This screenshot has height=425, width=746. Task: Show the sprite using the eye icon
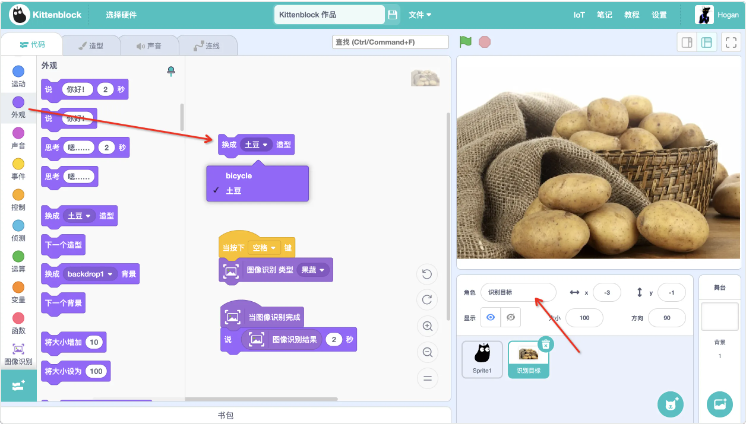pos(490,317)
